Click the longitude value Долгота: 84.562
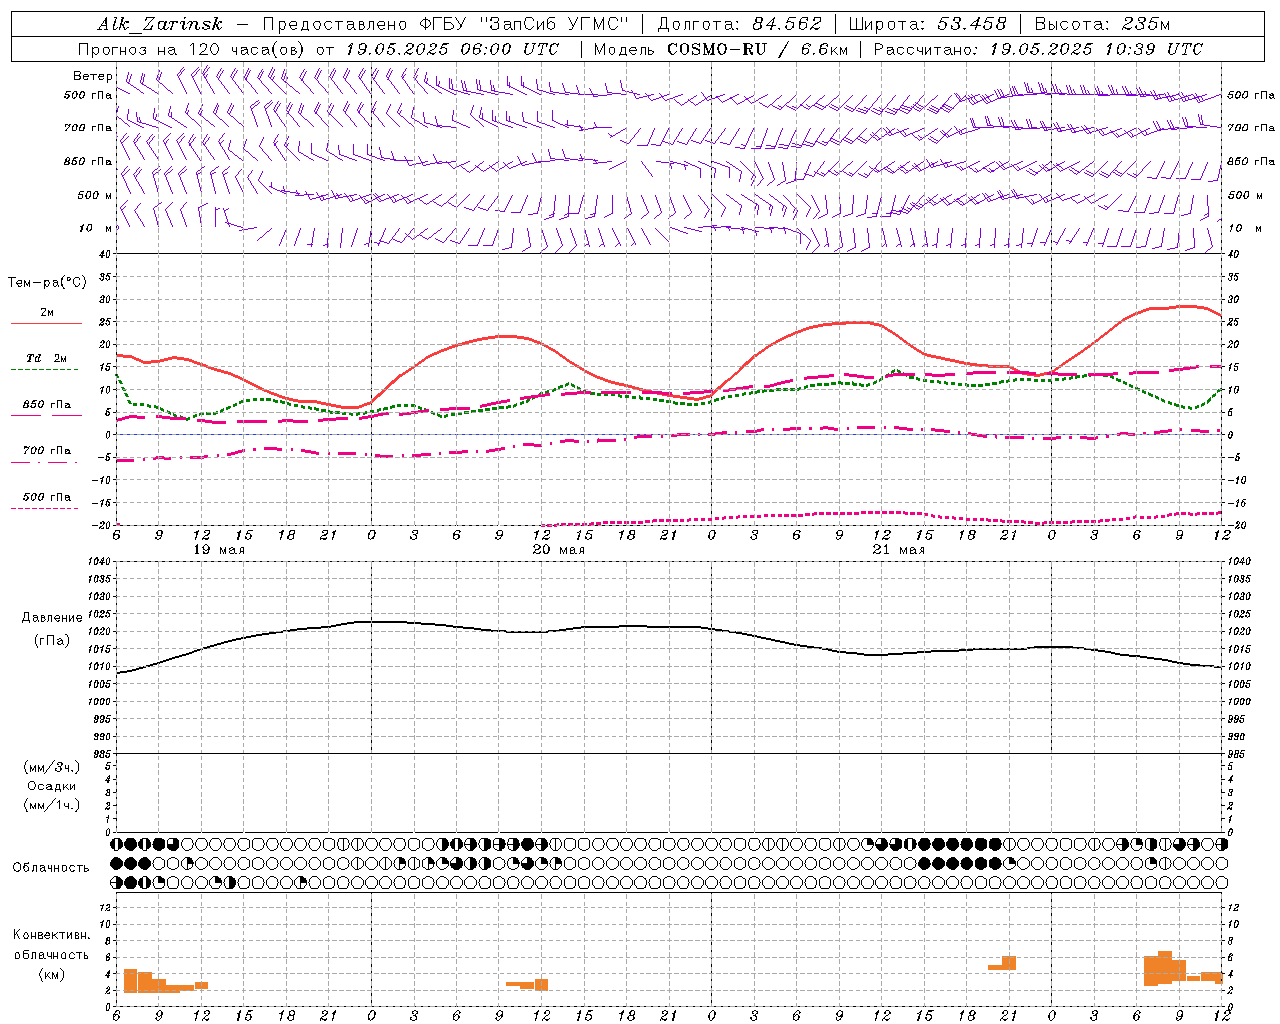 739,24
